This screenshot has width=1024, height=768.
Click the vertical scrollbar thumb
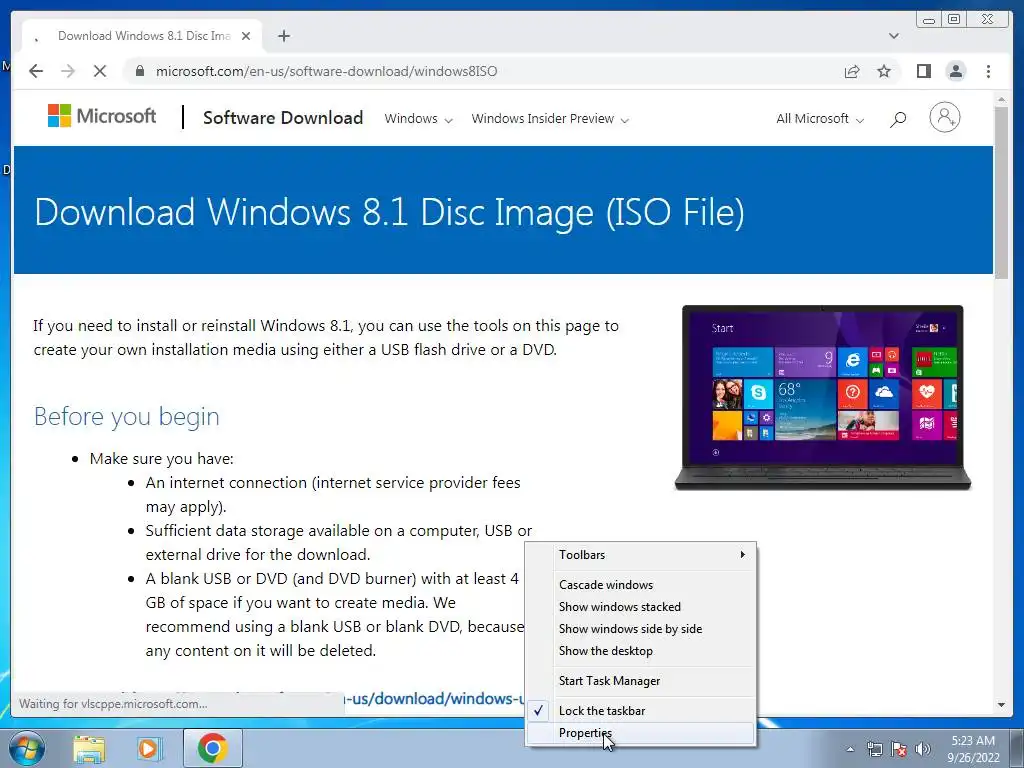[x=1001, y=193]
